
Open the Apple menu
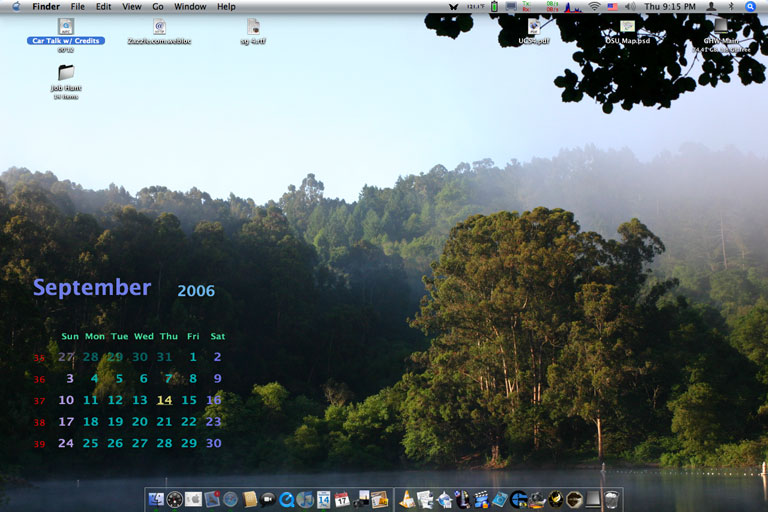pos(16,6)
